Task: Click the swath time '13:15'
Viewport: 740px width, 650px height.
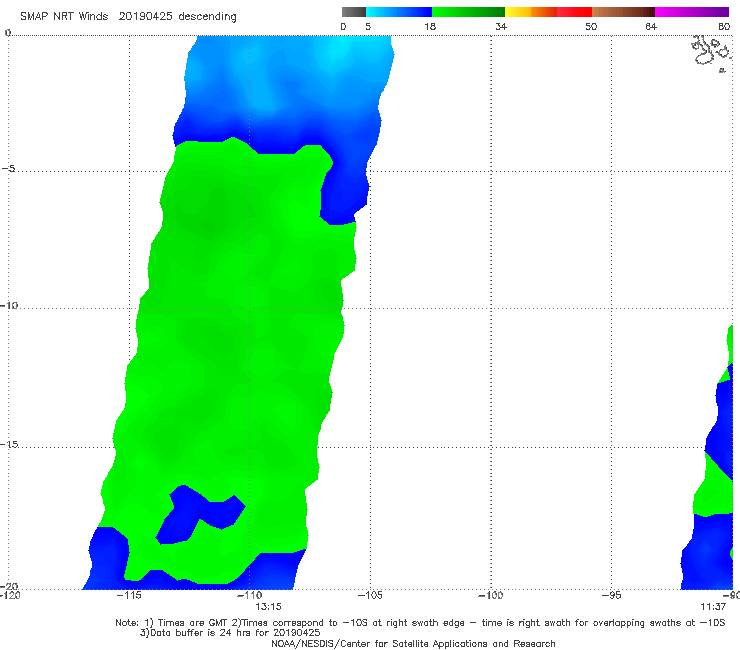Action: coord(269,607)
